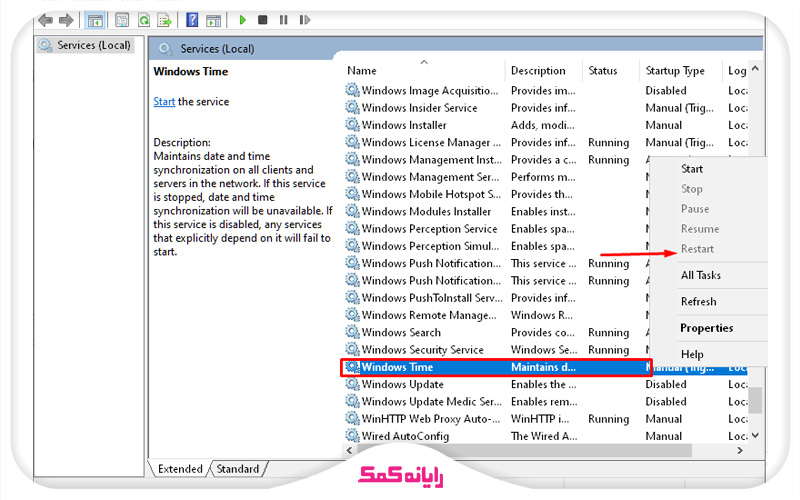This screenshot has height=500, width=800.
Task: Open Help using the blue question mark icon
Action: click(190, 20)
